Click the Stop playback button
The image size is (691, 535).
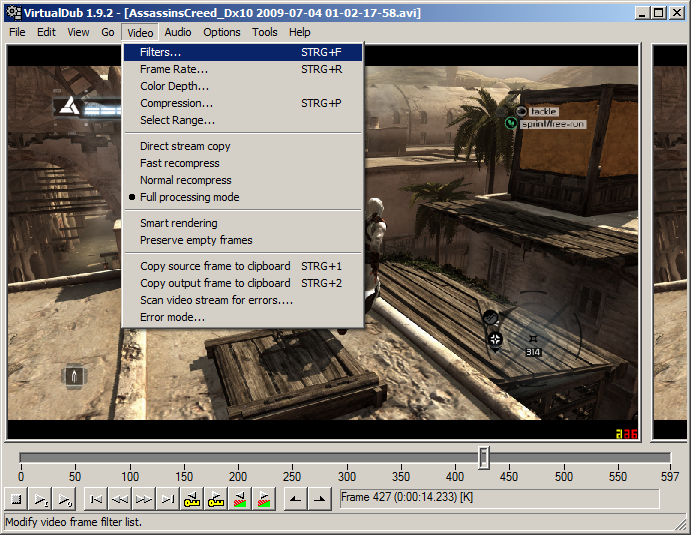click(16, 499)
